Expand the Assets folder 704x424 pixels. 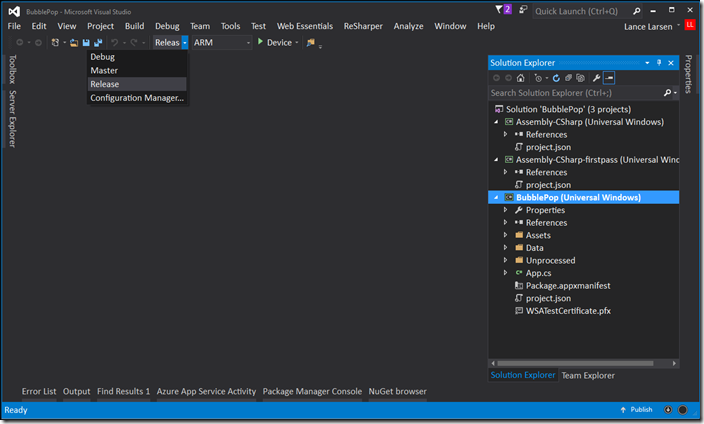506,235
